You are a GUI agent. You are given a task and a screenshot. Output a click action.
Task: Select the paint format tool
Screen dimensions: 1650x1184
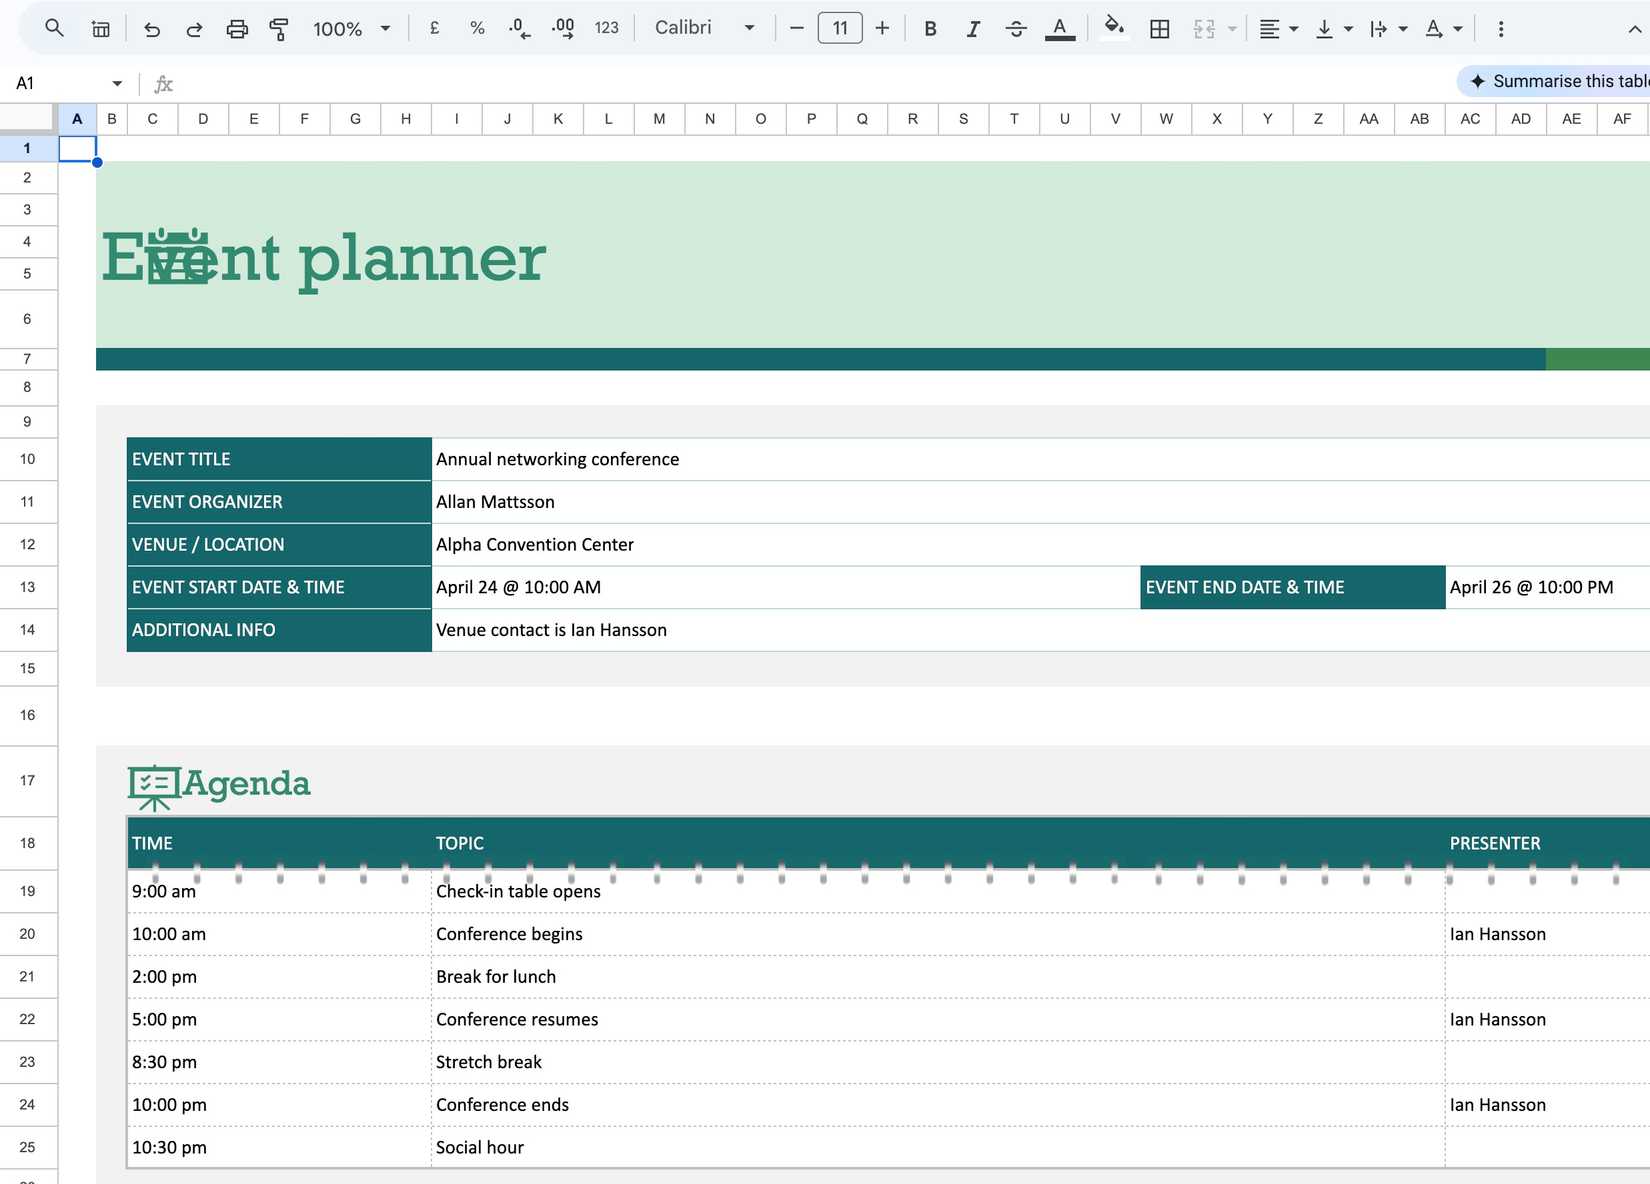[x=279, y=28]
